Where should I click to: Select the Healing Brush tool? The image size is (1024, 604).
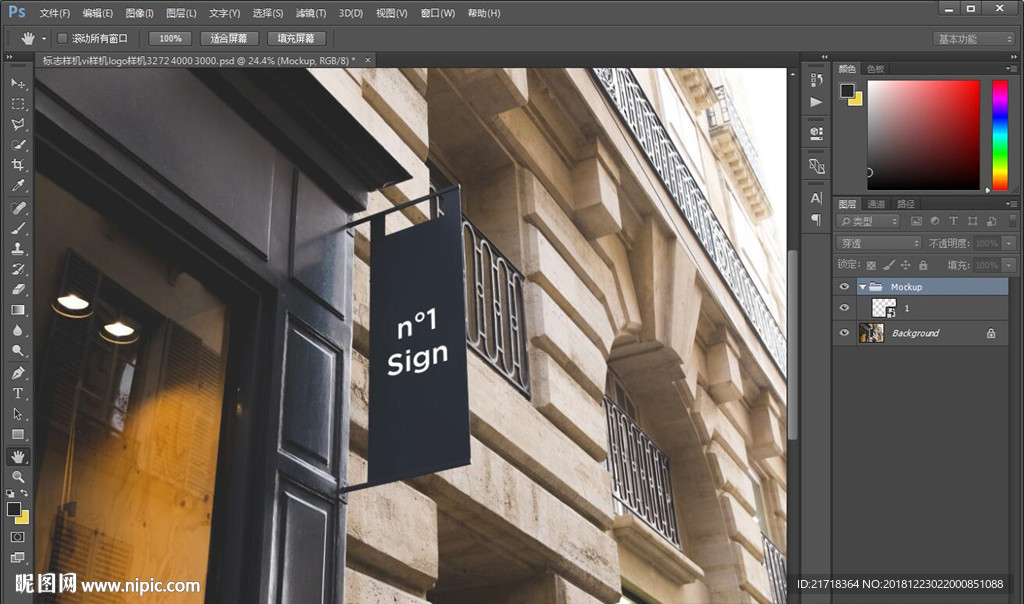[18, 208]
